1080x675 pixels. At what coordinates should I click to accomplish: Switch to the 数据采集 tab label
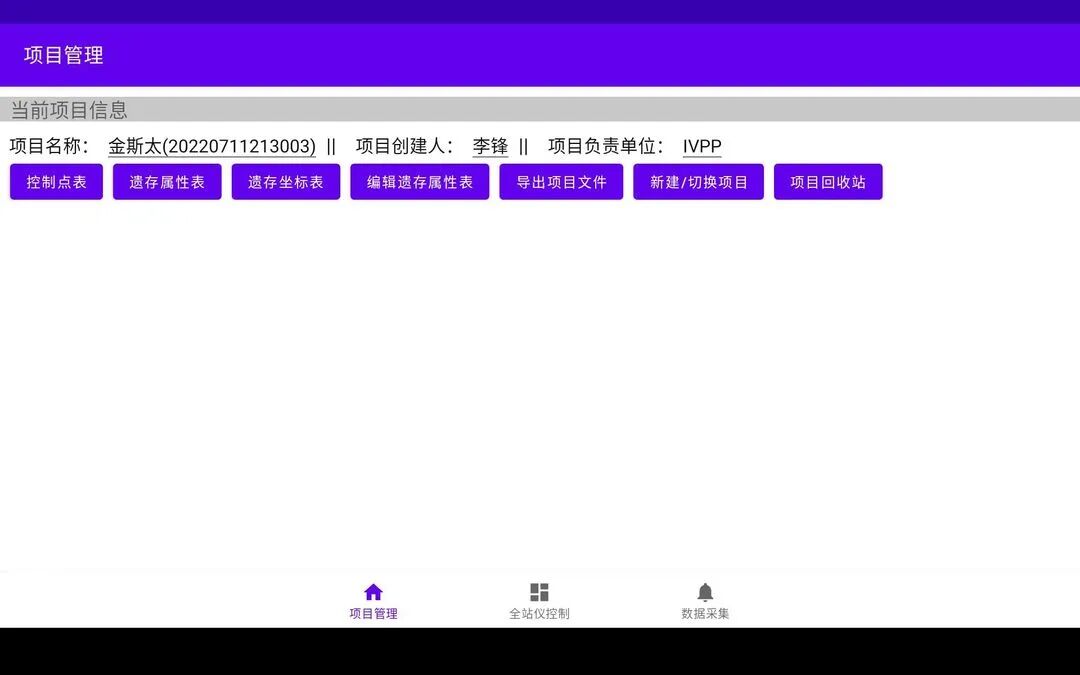point(705,614)
